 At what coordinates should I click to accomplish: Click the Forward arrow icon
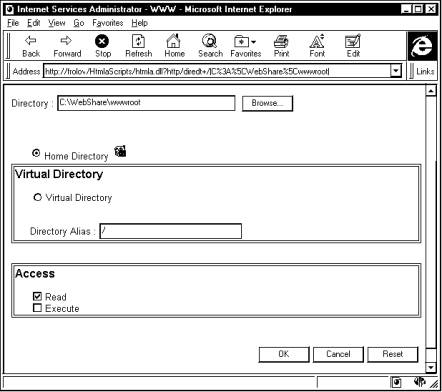[x=66, y=41]
